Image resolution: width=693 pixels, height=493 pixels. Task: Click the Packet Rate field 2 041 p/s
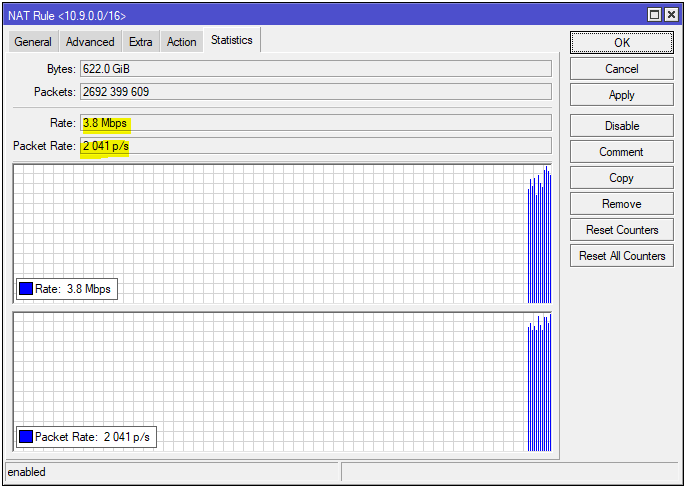pos(316,146)
